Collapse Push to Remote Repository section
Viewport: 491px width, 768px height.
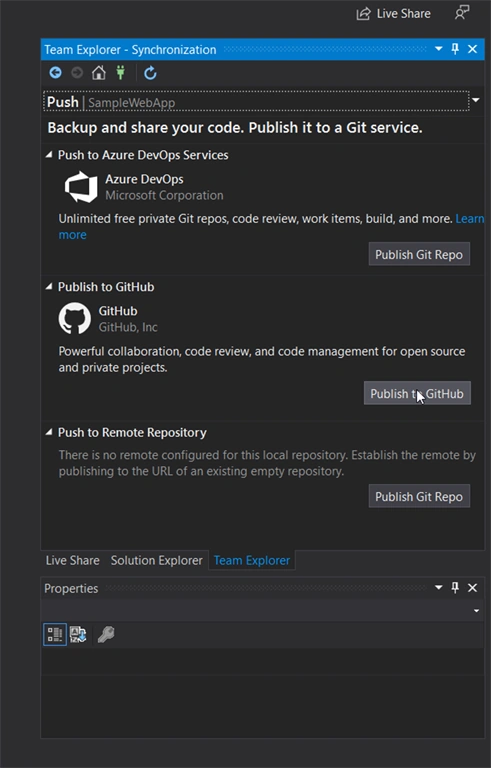tap(49, 432)
